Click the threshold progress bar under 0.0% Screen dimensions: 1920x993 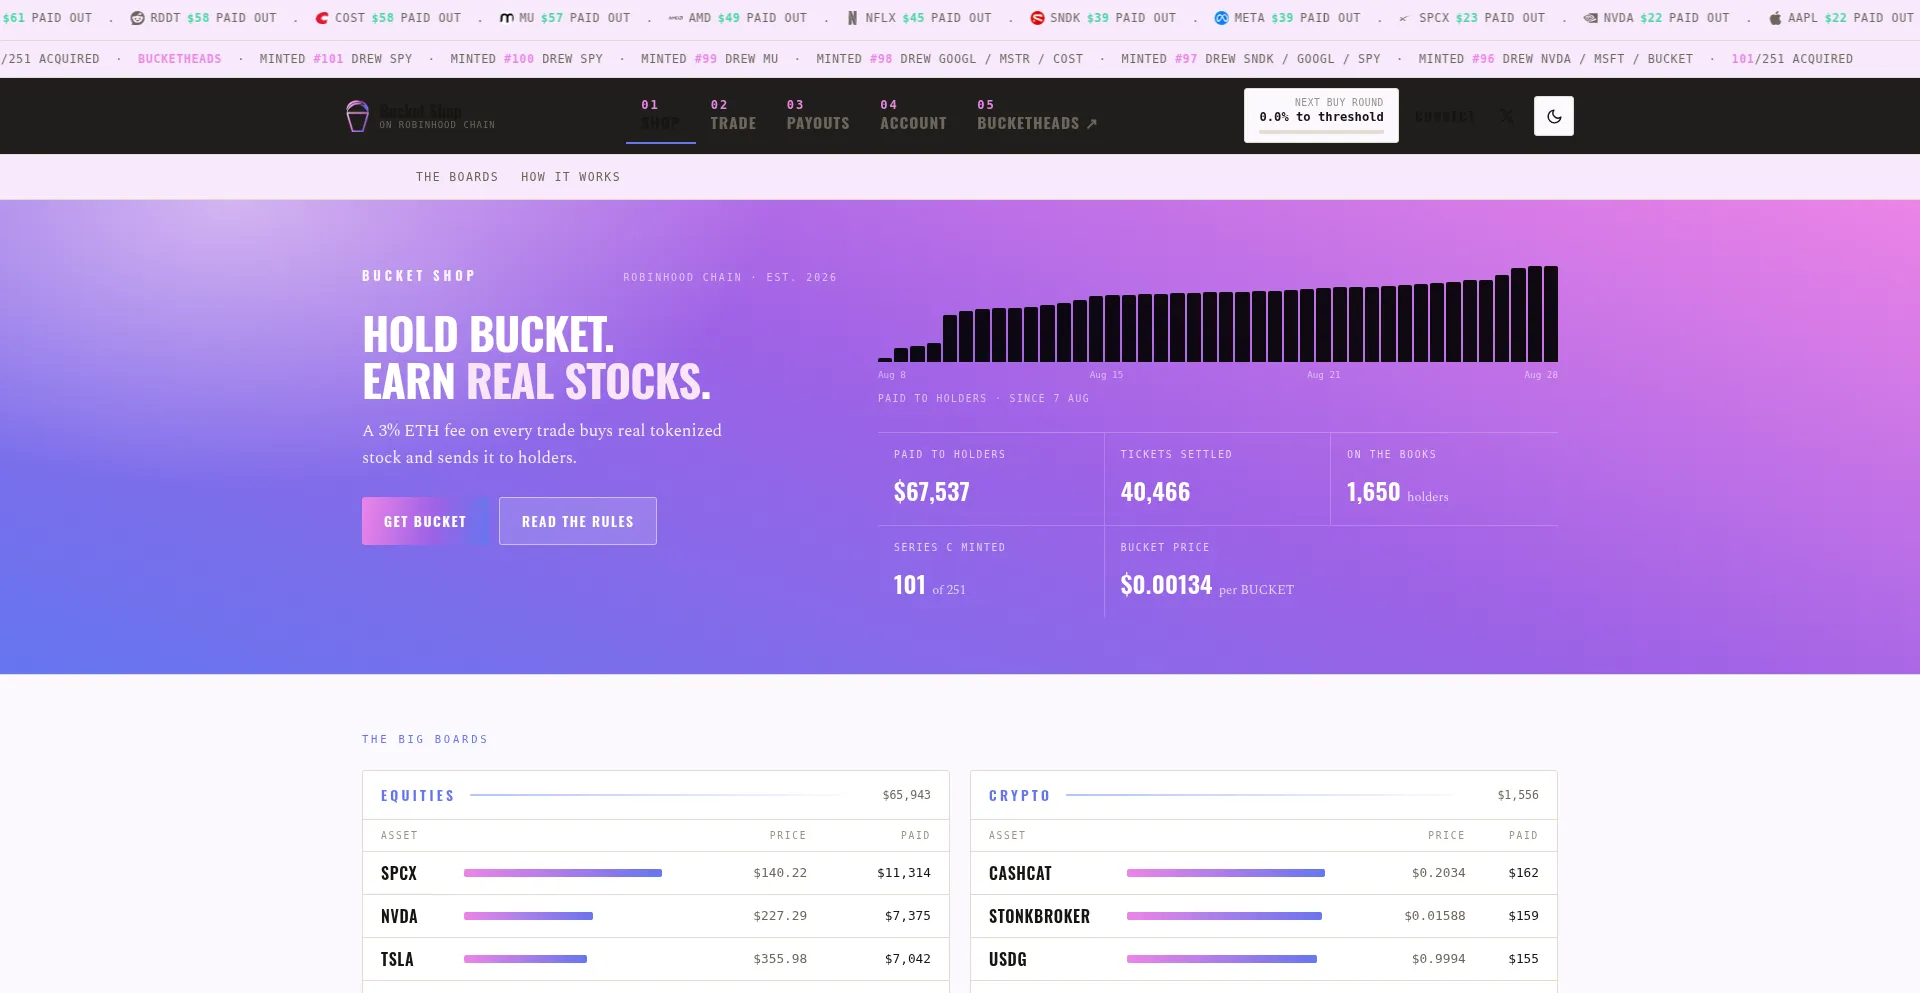[x=1321, y=131]
